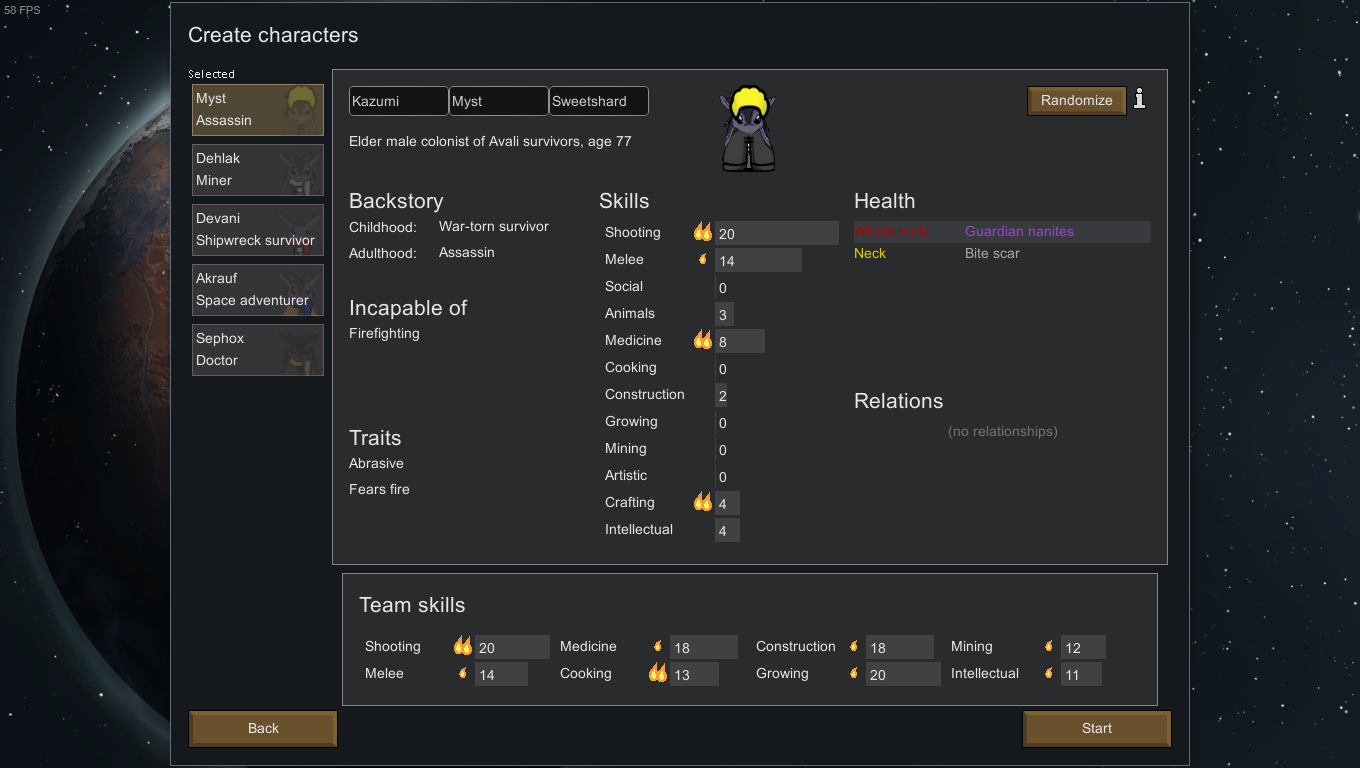This screenshot has height=768, width=1360.
Task: Click the double flame icon next to Crafting skill
Action: pos(703,502)
